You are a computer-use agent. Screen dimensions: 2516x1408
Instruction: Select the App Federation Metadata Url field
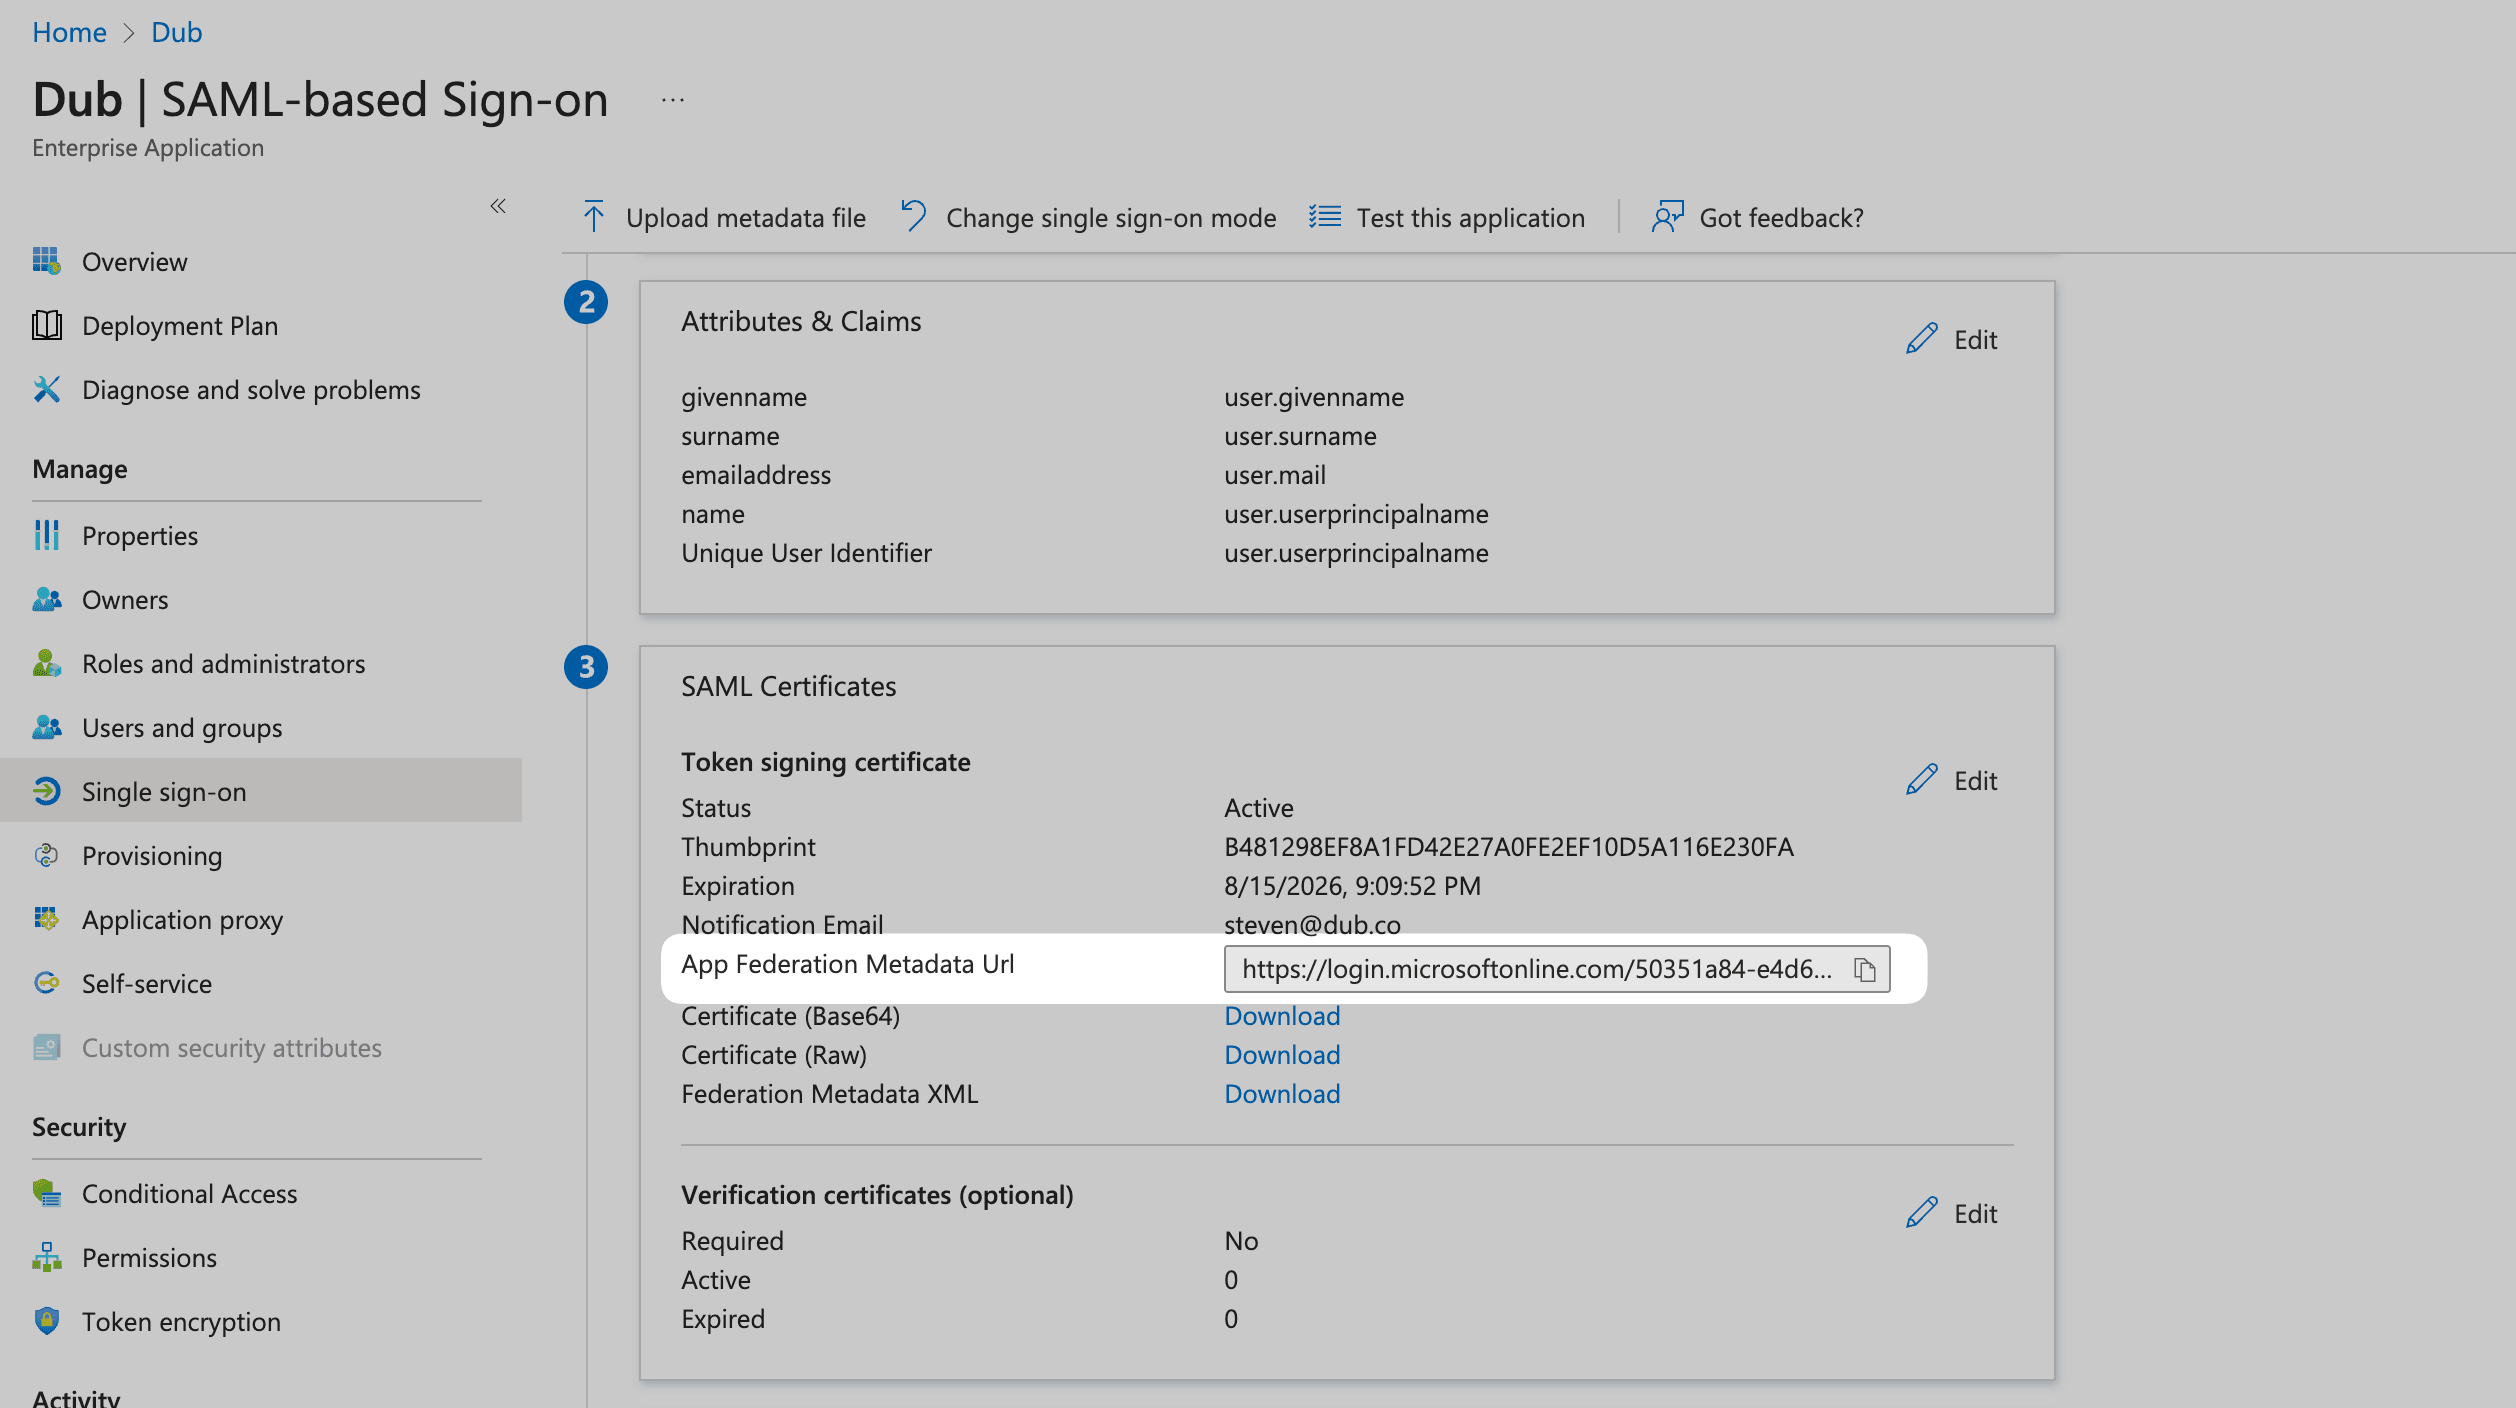[1530, 968]
